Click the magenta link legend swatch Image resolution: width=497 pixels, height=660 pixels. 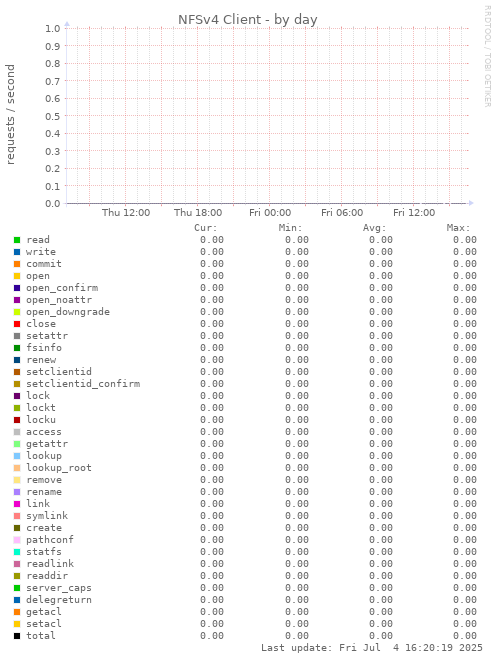[x=17, y=504]
